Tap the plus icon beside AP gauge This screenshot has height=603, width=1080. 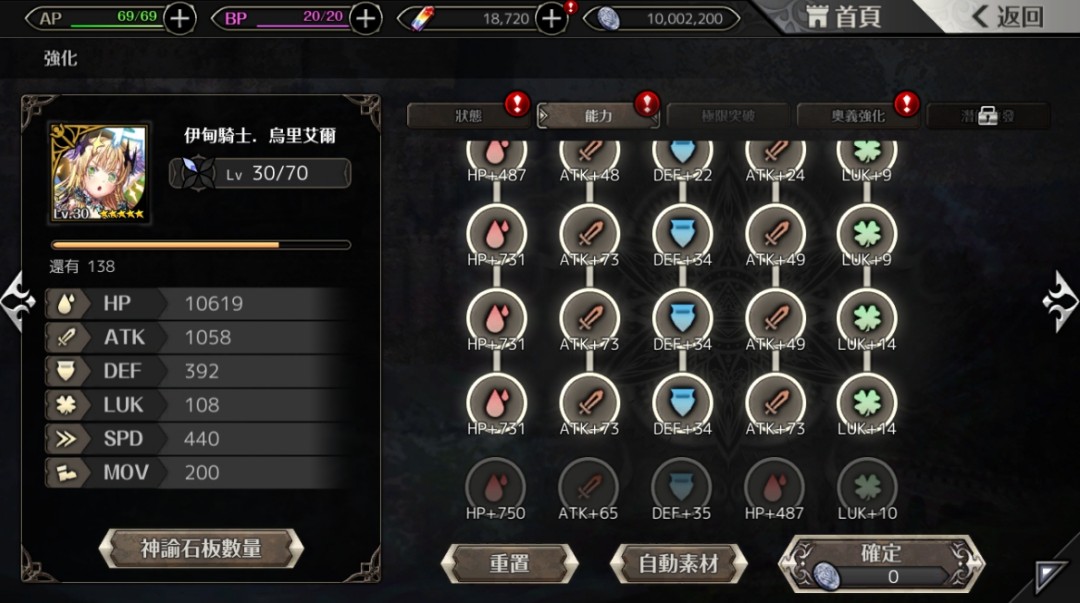click(x=180, y=19)
